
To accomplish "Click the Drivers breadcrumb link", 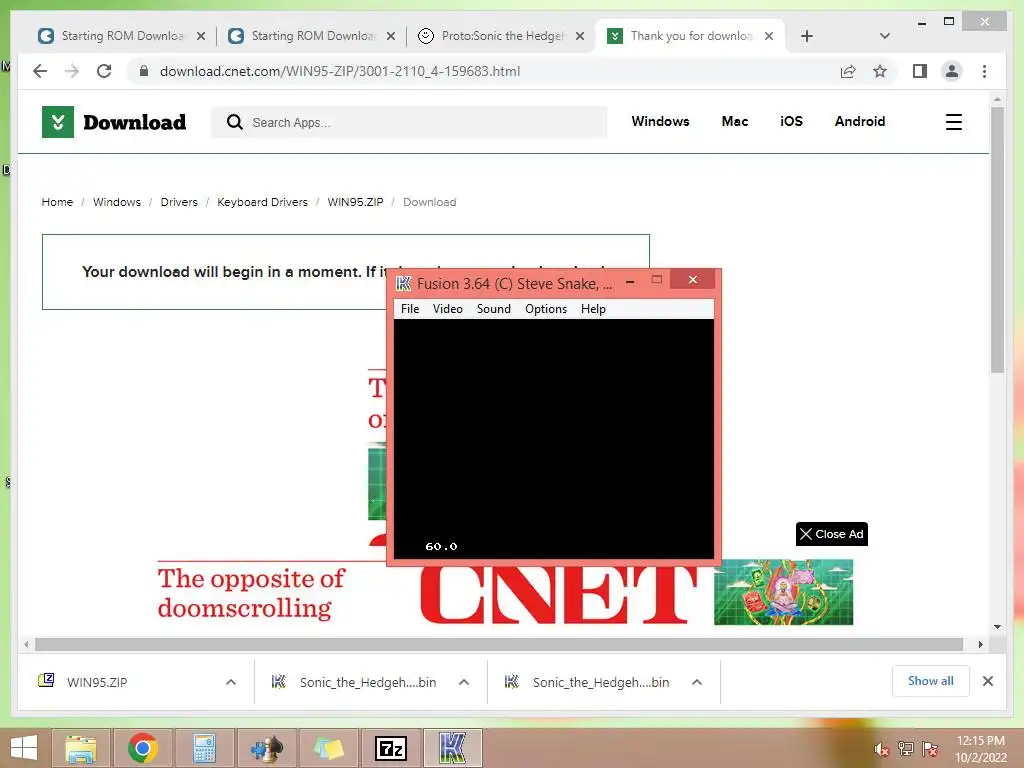I will pyautogui.click(x=179, y=202).
